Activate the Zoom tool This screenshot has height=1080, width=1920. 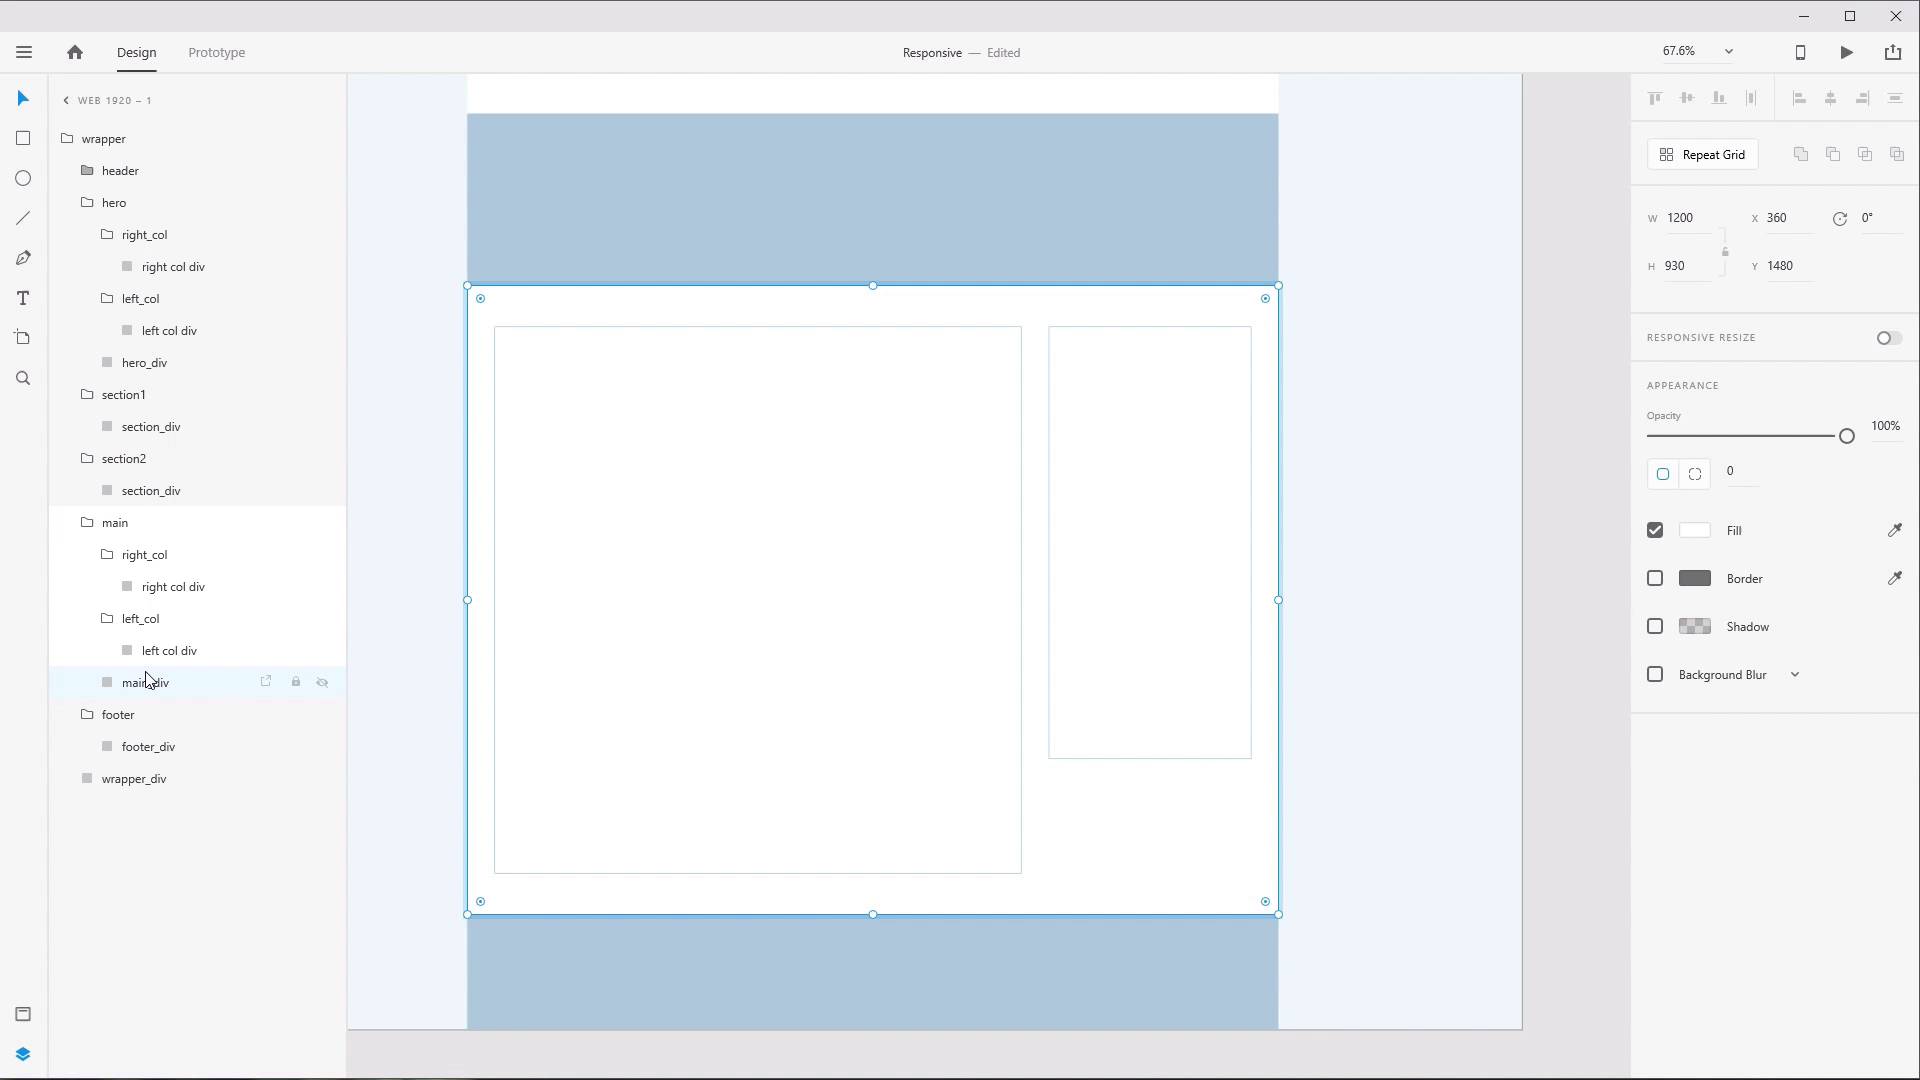(22, 378)
